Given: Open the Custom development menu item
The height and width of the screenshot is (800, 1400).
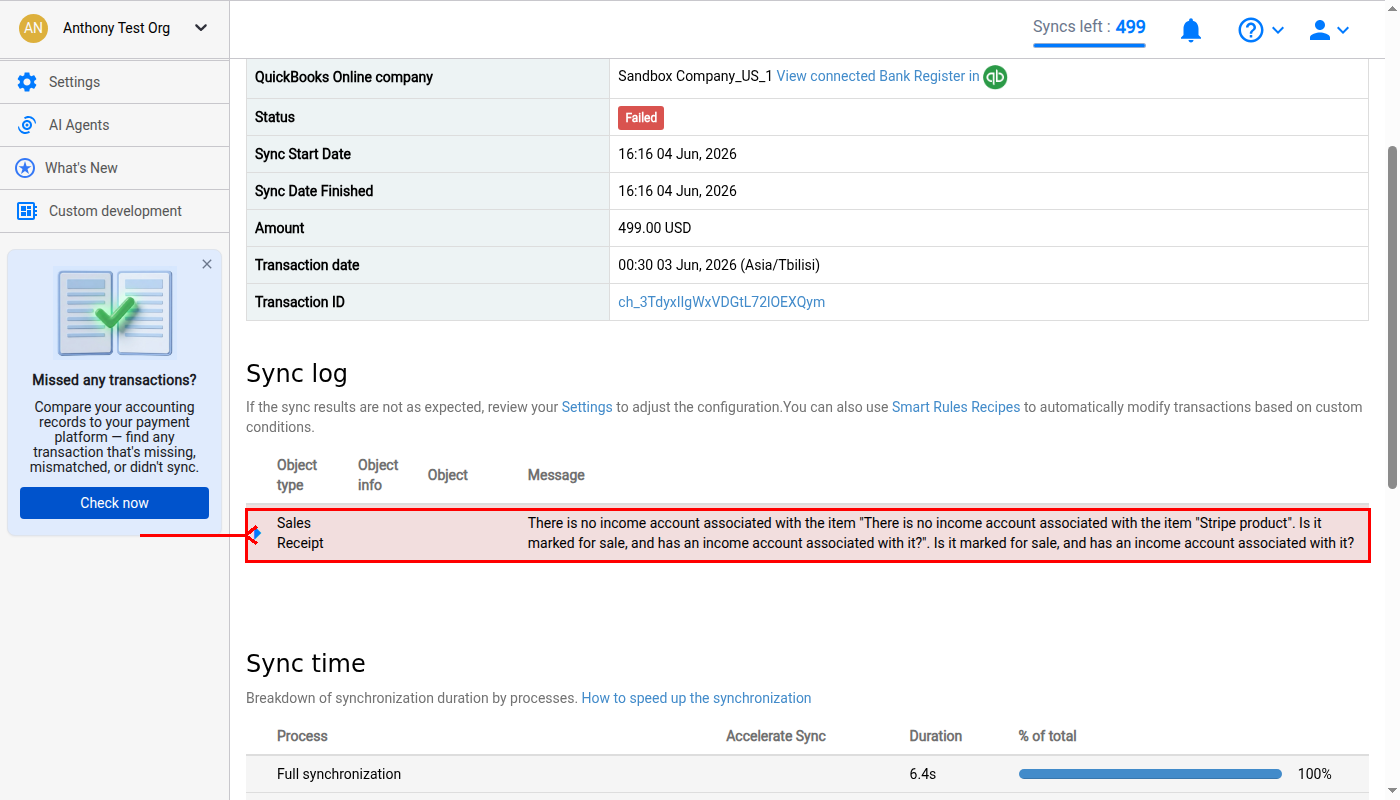Looking at the screenshot, I should click(115, 211).
